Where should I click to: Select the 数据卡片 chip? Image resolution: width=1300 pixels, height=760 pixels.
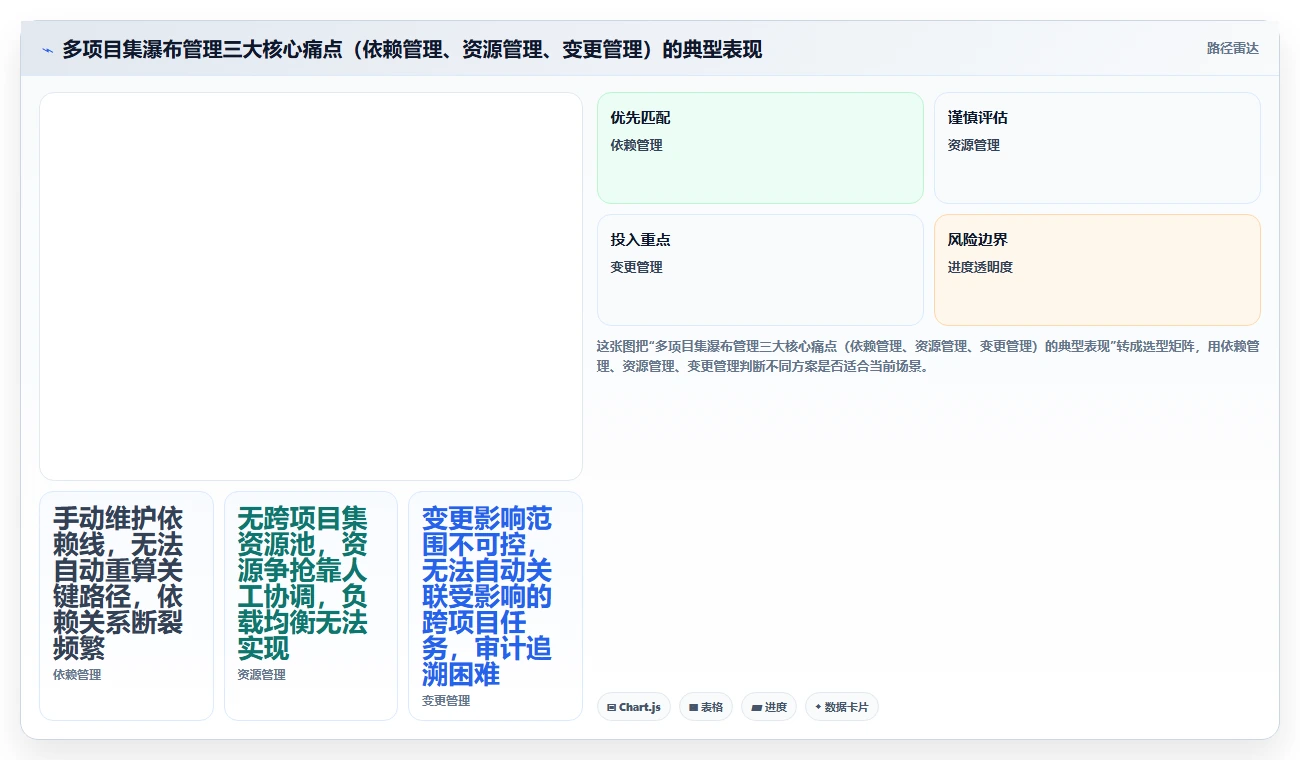pyautogui.click(x=842, y=707)
